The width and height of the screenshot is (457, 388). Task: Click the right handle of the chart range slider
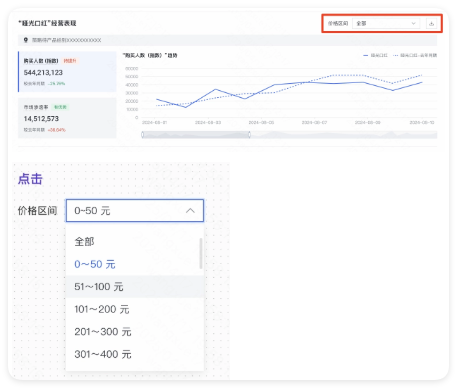[x=249, y=135]
